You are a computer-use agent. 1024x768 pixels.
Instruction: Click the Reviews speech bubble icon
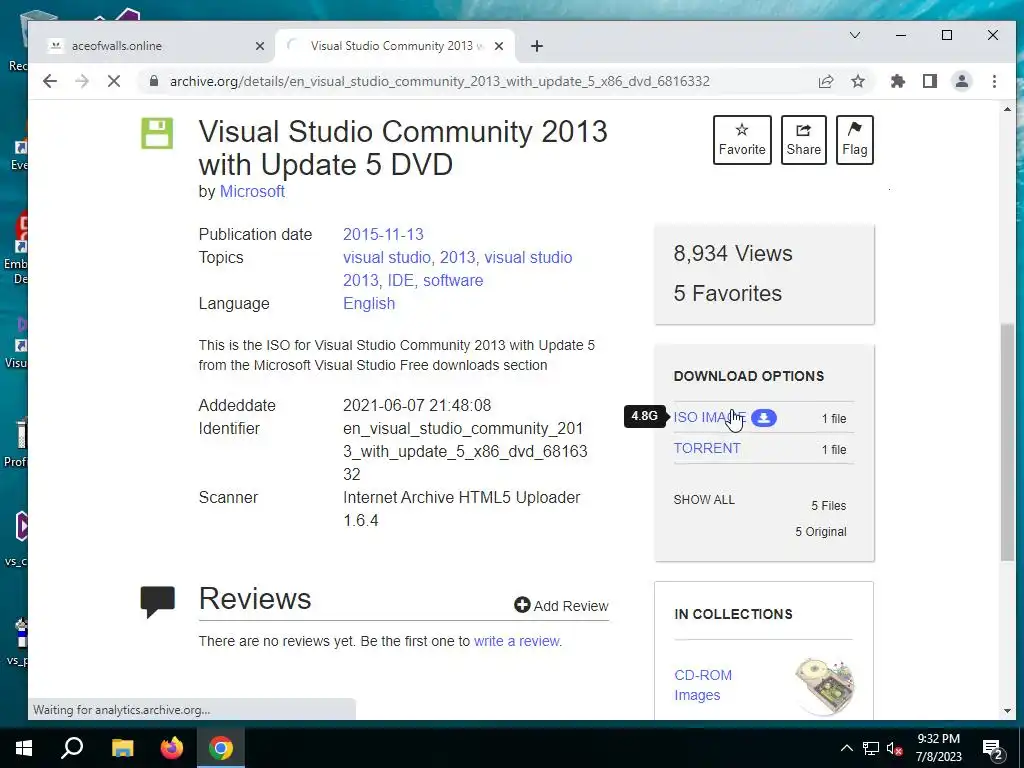(x=157, y=601)
